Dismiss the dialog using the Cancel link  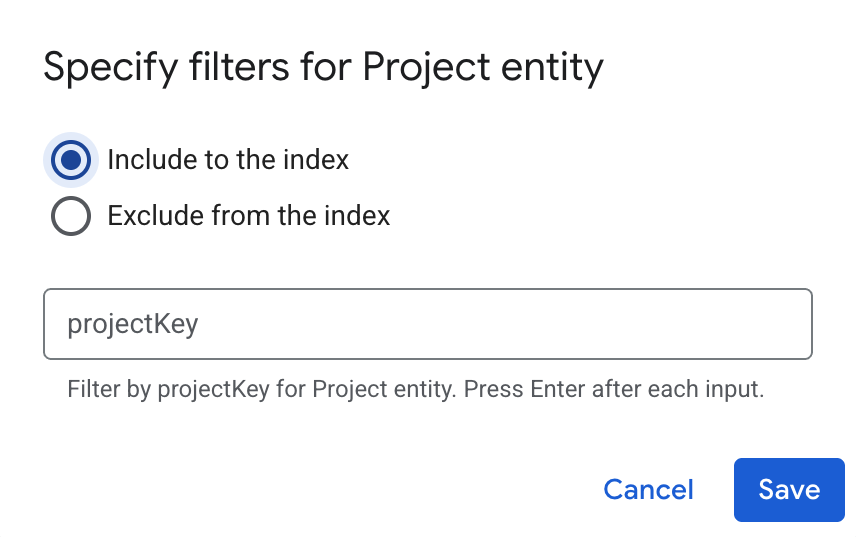click(648, 490)
